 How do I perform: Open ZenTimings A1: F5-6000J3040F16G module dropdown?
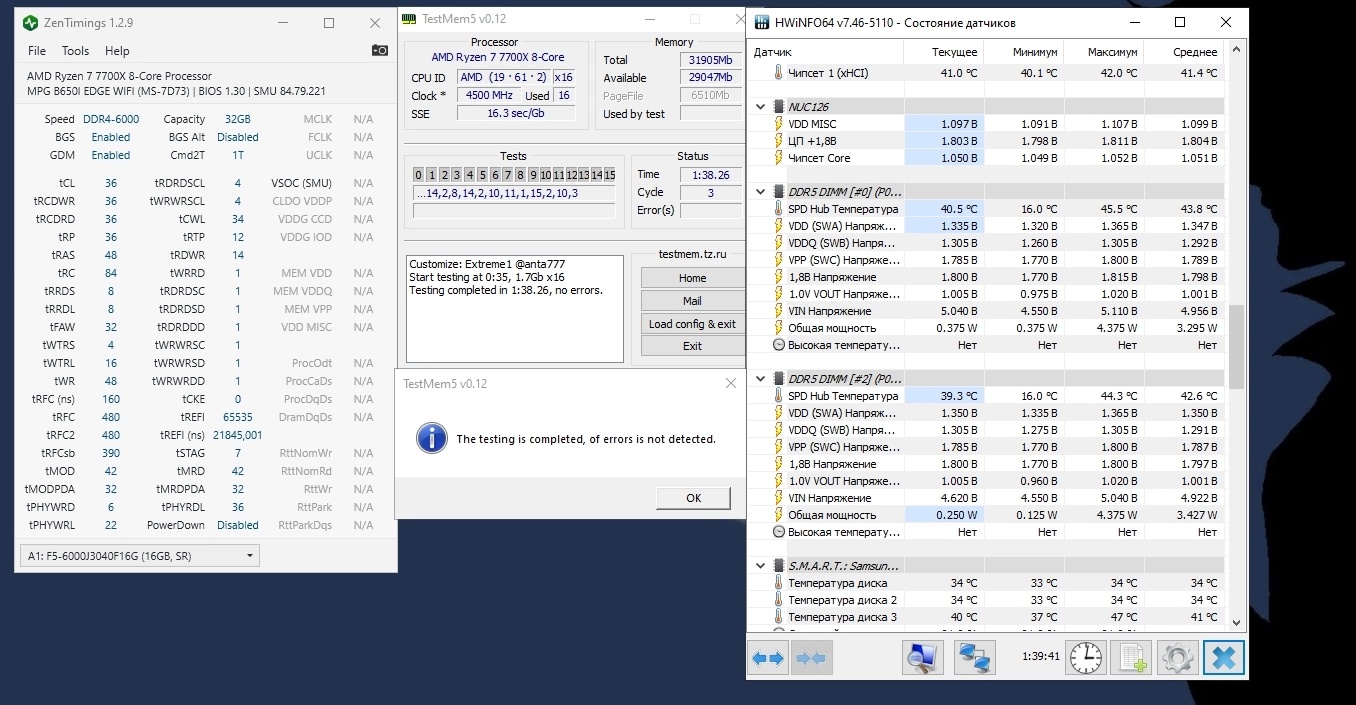[140, 556]
